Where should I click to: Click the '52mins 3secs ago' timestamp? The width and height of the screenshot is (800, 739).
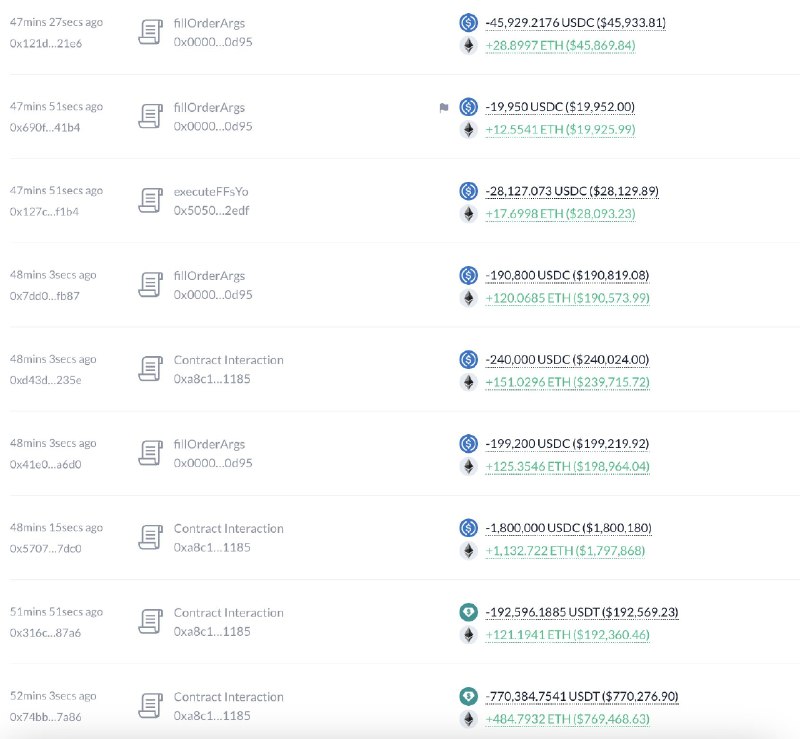click(x=53, y=696)
